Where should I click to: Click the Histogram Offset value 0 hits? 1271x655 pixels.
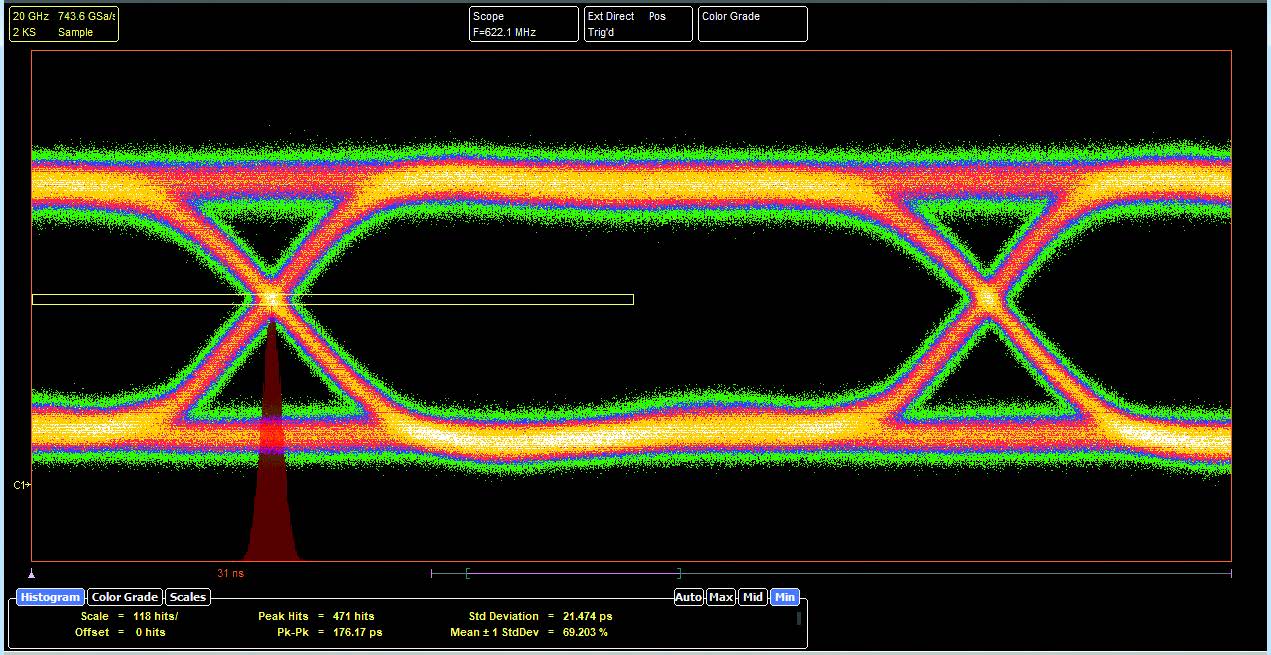[x=150, y=632]
